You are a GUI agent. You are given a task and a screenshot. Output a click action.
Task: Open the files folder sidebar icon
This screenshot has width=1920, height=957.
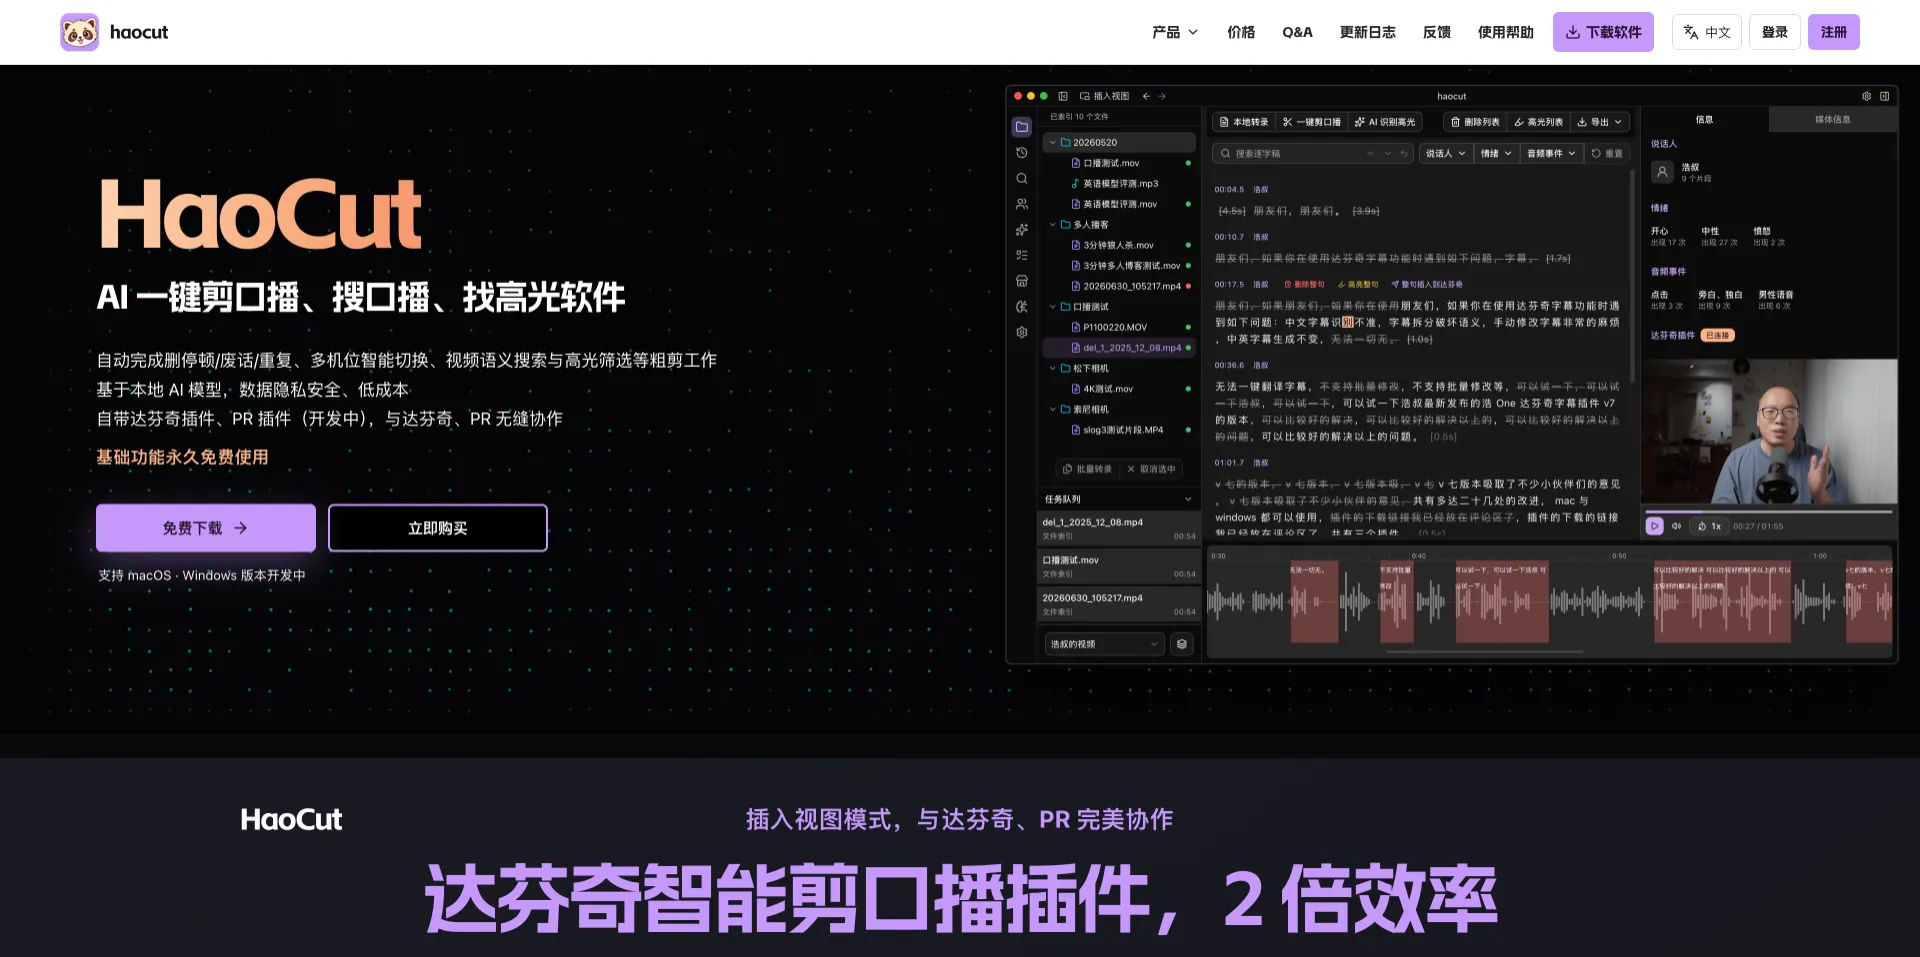pos(1021,127)
